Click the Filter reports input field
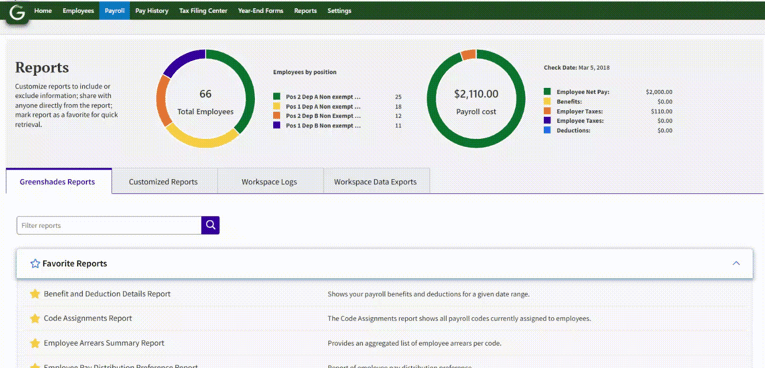Screen dimensions: 765x368 pyautogui.click(x=109, y=225)
